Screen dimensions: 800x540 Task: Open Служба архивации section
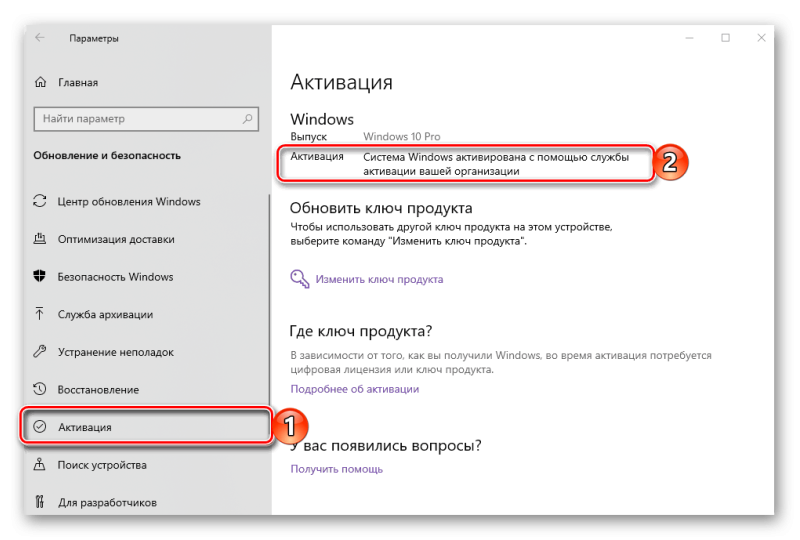(x=106, y=314)
